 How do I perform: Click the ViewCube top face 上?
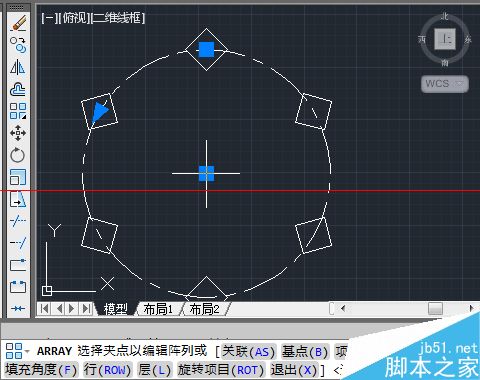pos(445,39)
